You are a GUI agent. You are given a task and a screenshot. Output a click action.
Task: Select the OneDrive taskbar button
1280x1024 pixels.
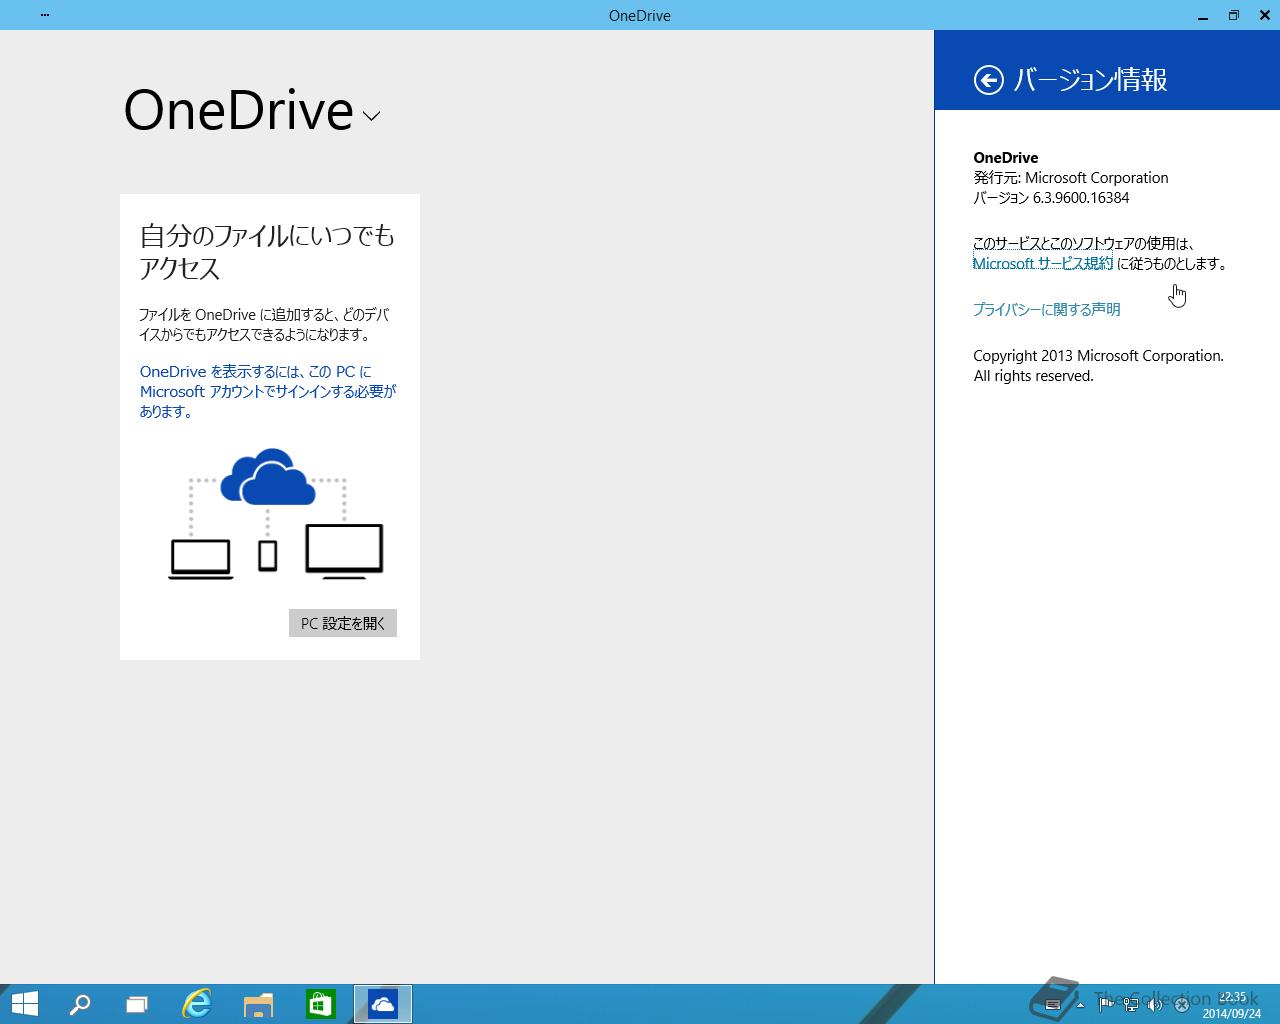click(x=383, y=1004)
